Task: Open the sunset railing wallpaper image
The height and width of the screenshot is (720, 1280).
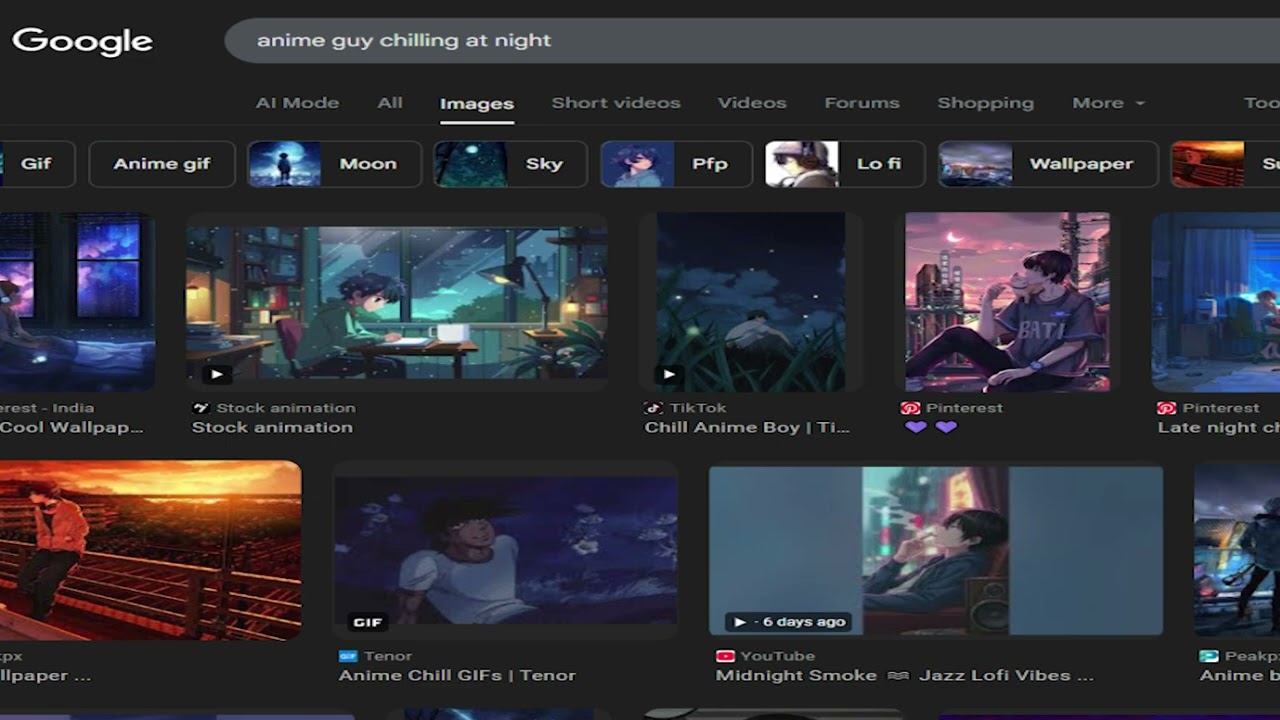Action: click(x=150, y=550)
